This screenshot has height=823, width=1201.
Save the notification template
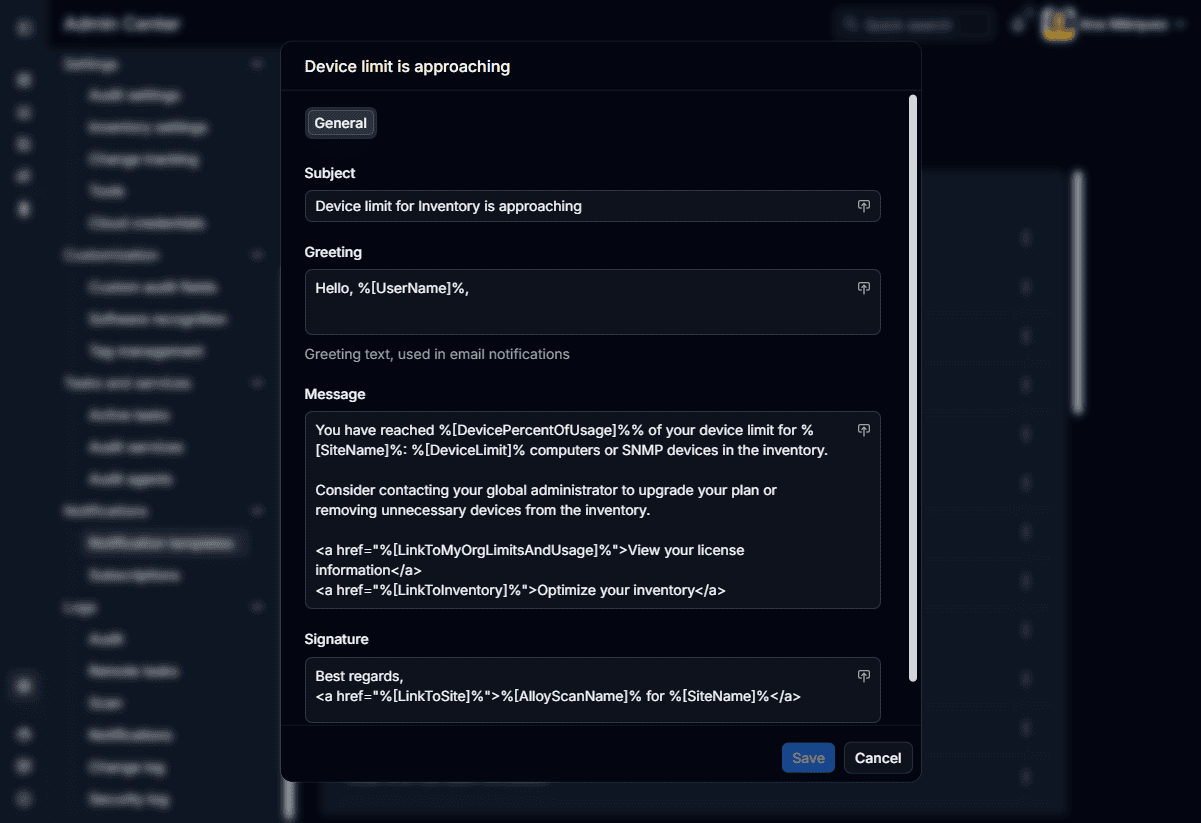[808, 758]
